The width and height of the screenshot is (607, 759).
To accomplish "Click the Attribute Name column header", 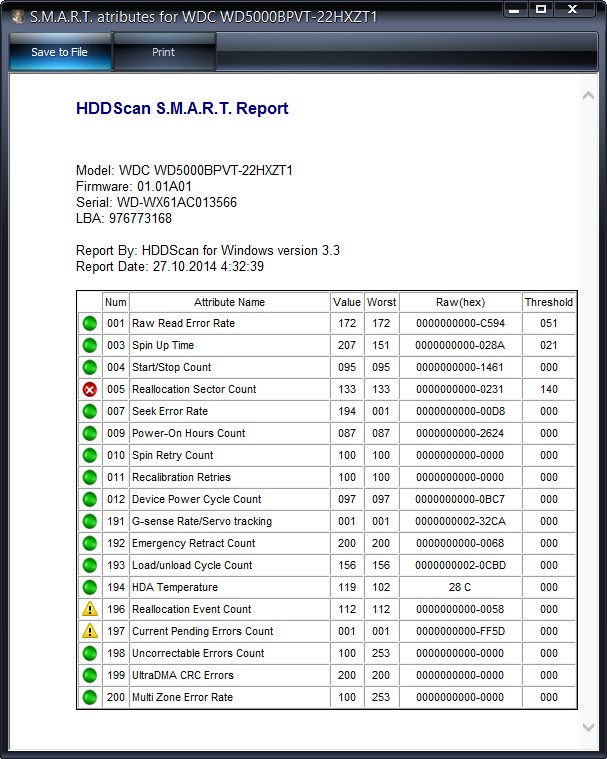I will click(229, 302).
